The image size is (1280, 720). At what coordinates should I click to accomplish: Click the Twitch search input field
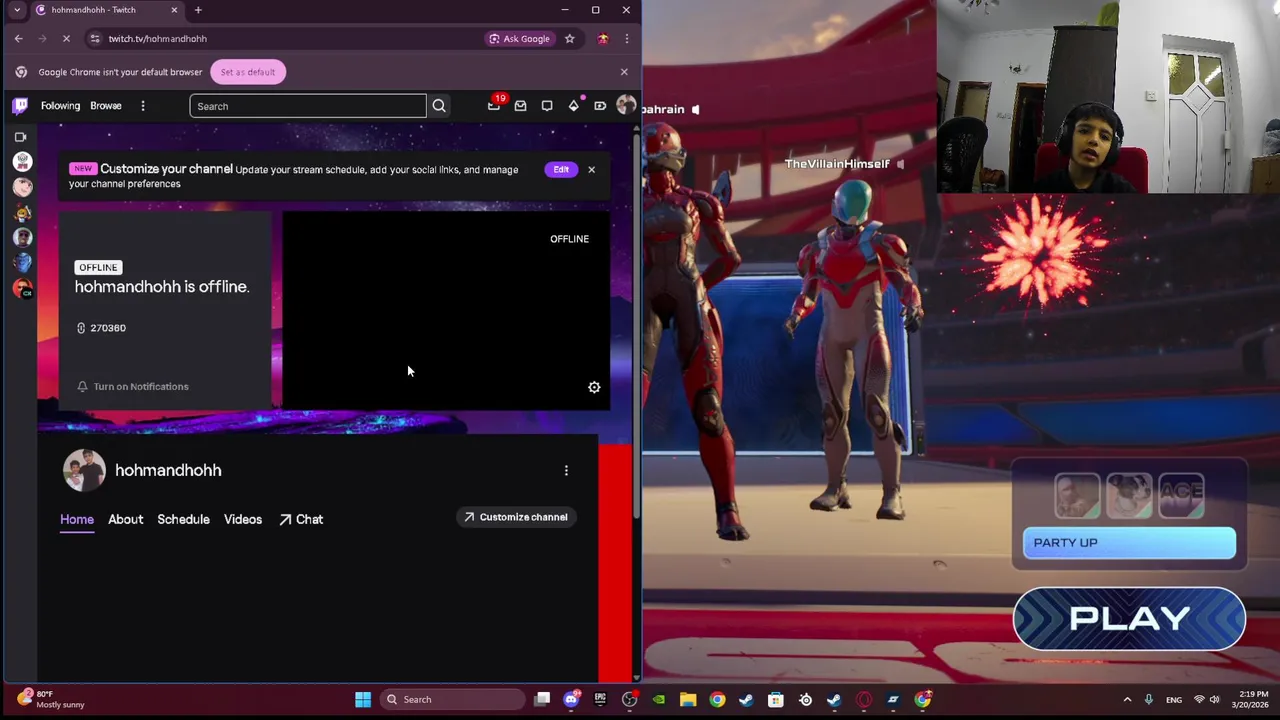[x=308, y=106]
